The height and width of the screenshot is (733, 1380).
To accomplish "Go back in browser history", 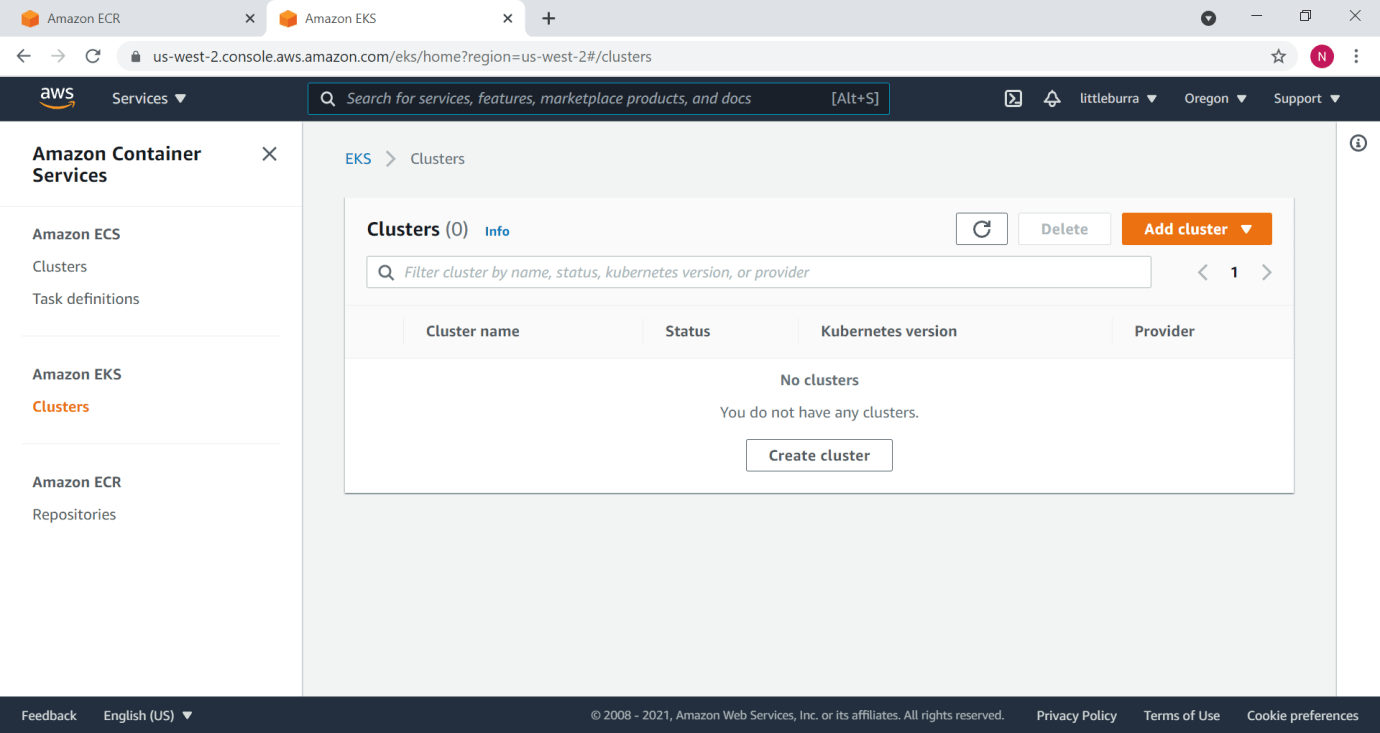I will [24, 56].
